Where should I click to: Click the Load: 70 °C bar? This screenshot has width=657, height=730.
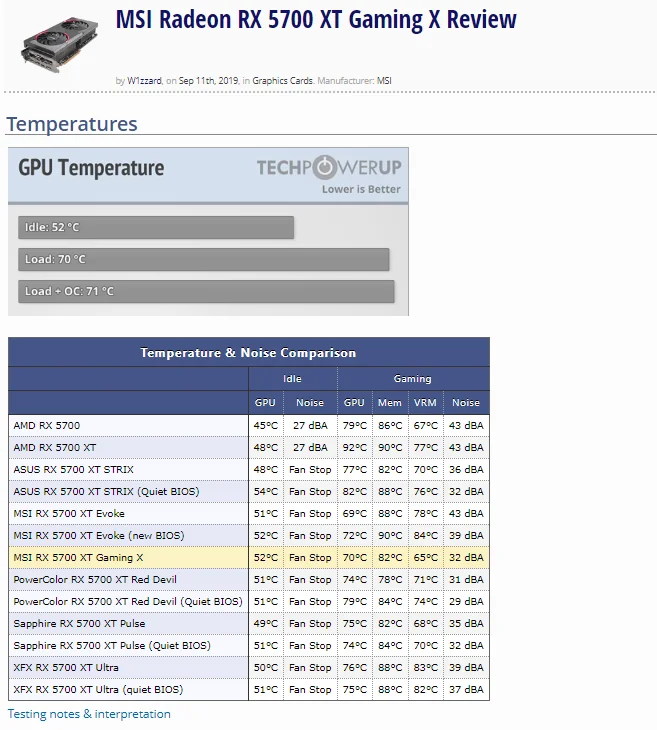(x=203, y=259)
